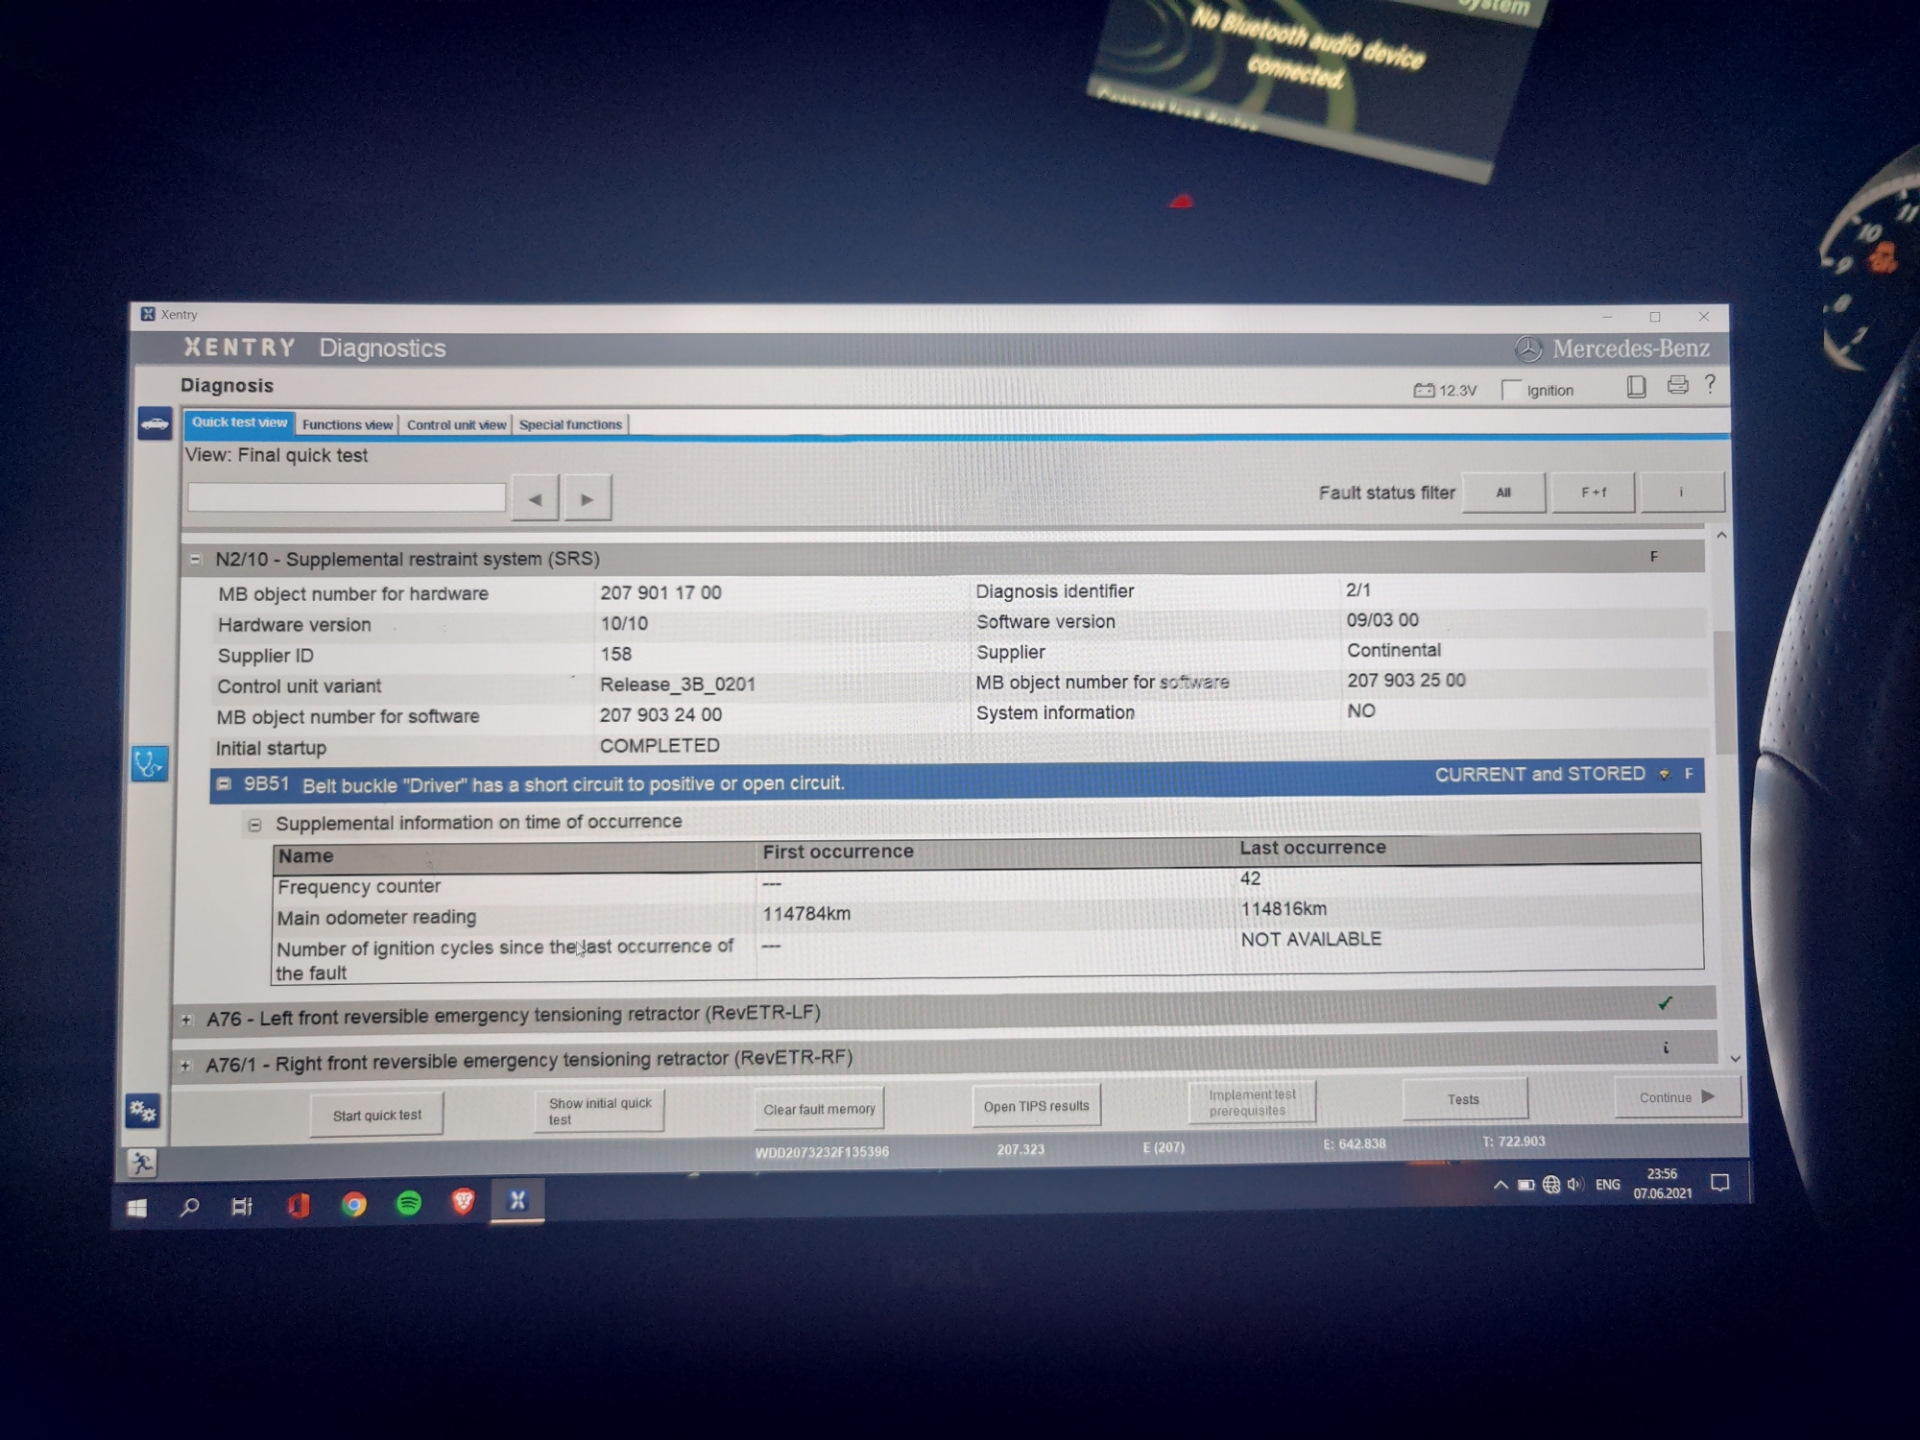Click the Continue button
Image resolution: width=1920 pixels, height=1440 pixels.
(1677, 1097)
